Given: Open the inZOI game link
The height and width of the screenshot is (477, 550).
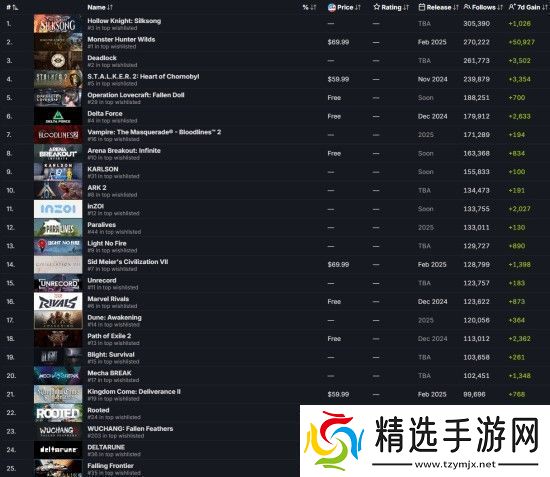Looking at the screenshot, I should (x=95, y=206).
